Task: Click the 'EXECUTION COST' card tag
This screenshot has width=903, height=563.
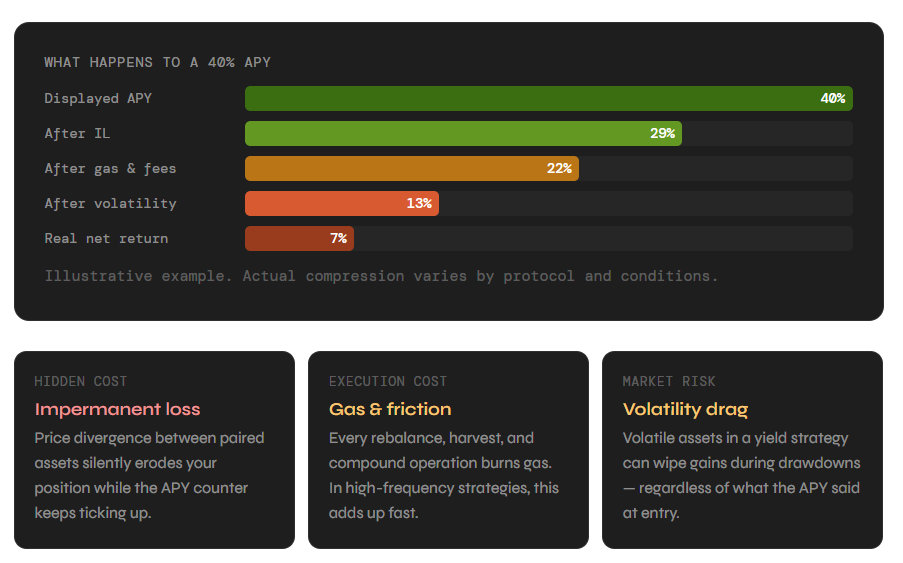Action: click(388, 381)
